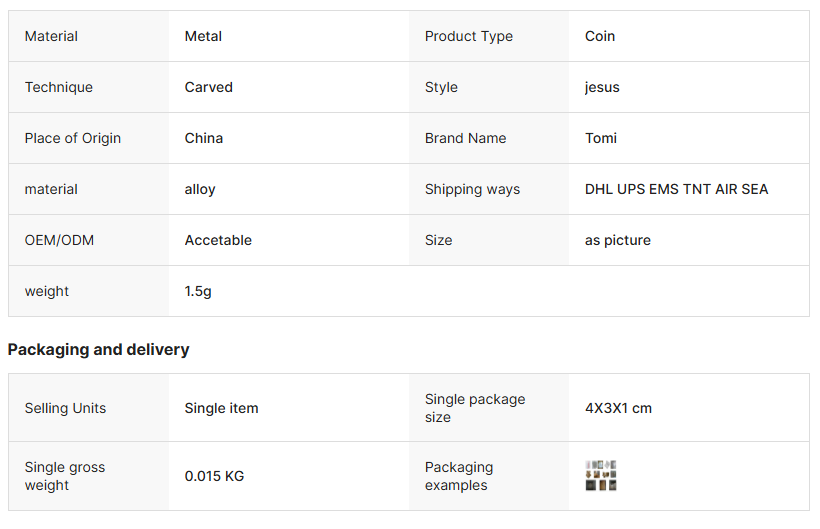Screen dimensions: 820x529
Task: Click the 'Metal' material value
Action: [203, 36]
